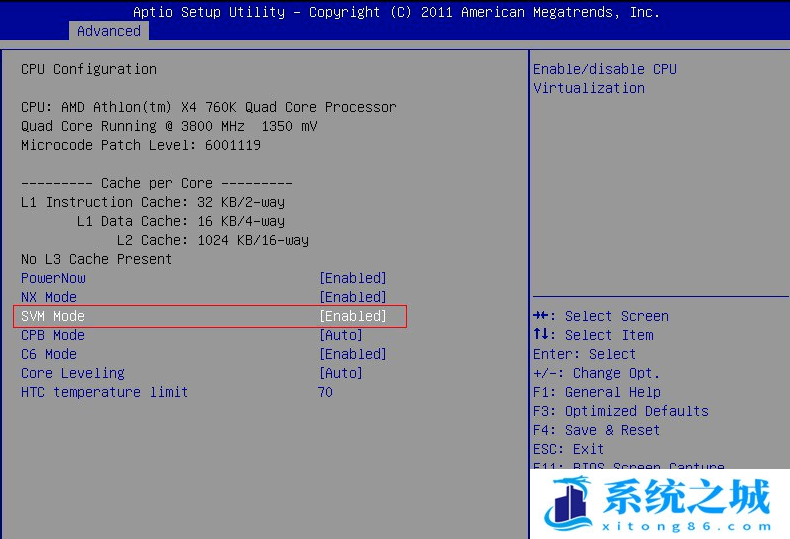Select the CPB Mode setting
Screen dimensions: 790x539
pyautogui.click(x=53, y=335)
